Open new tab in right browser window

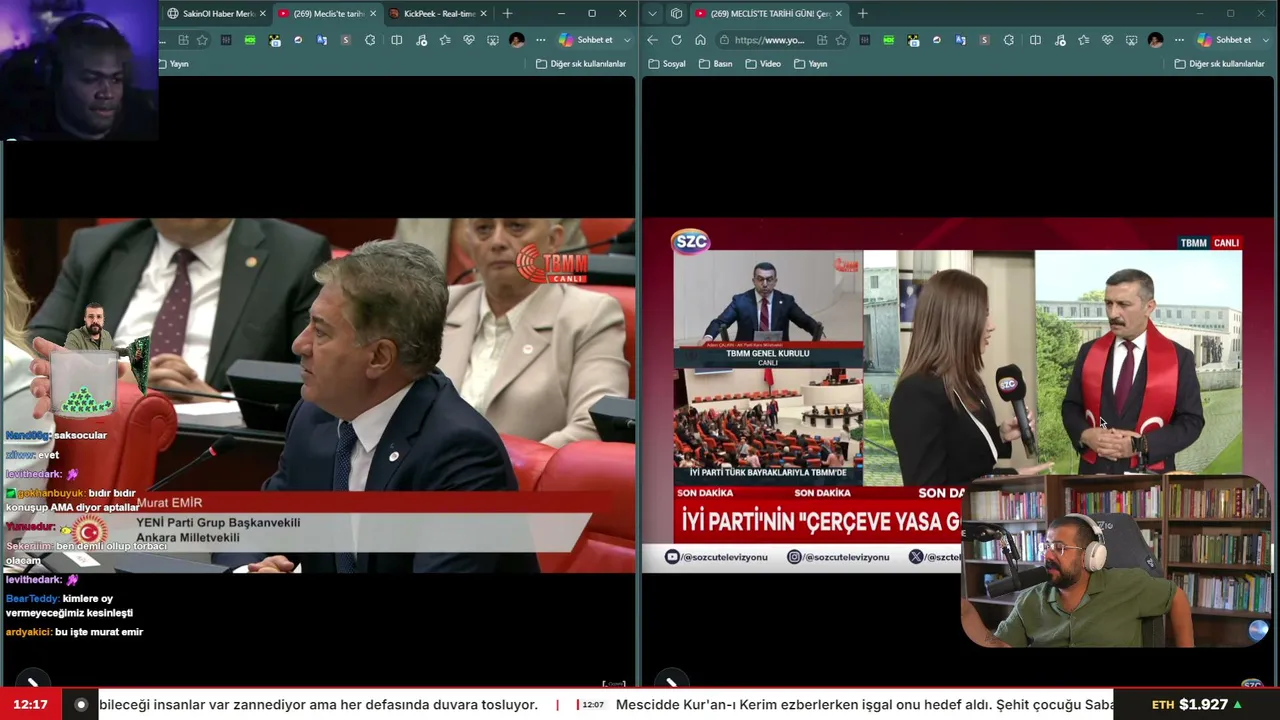(x=862, y=14)
